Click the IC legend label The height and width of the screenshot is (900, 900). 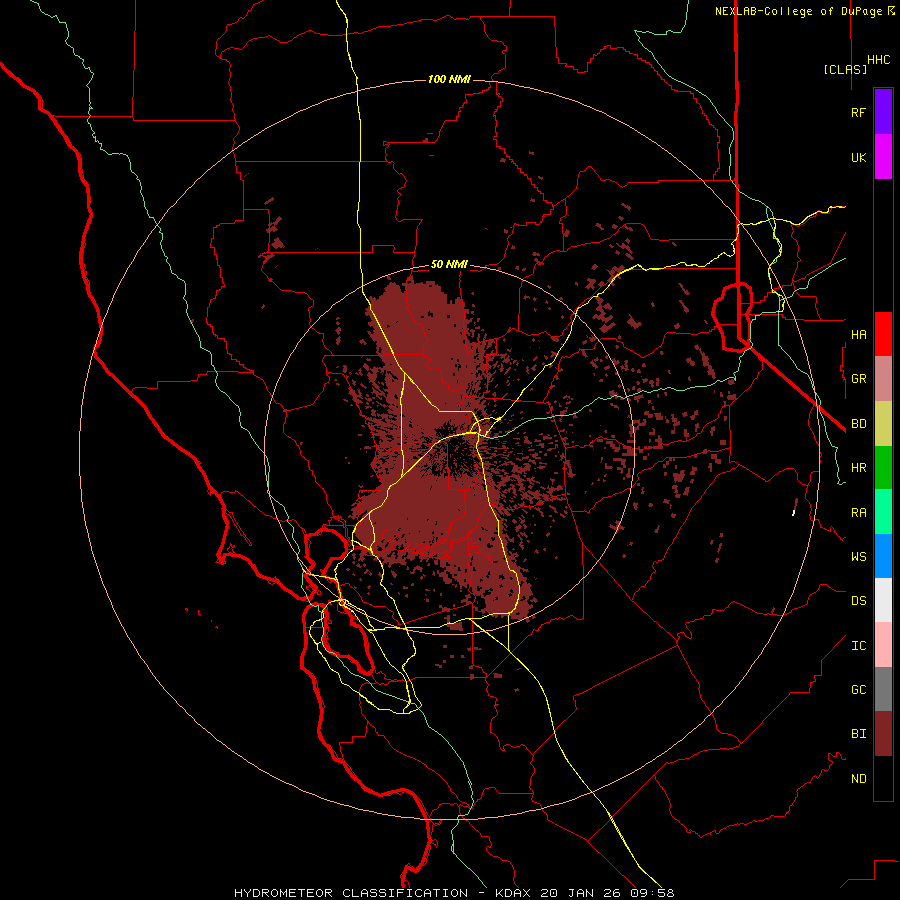tap(858, 646)
